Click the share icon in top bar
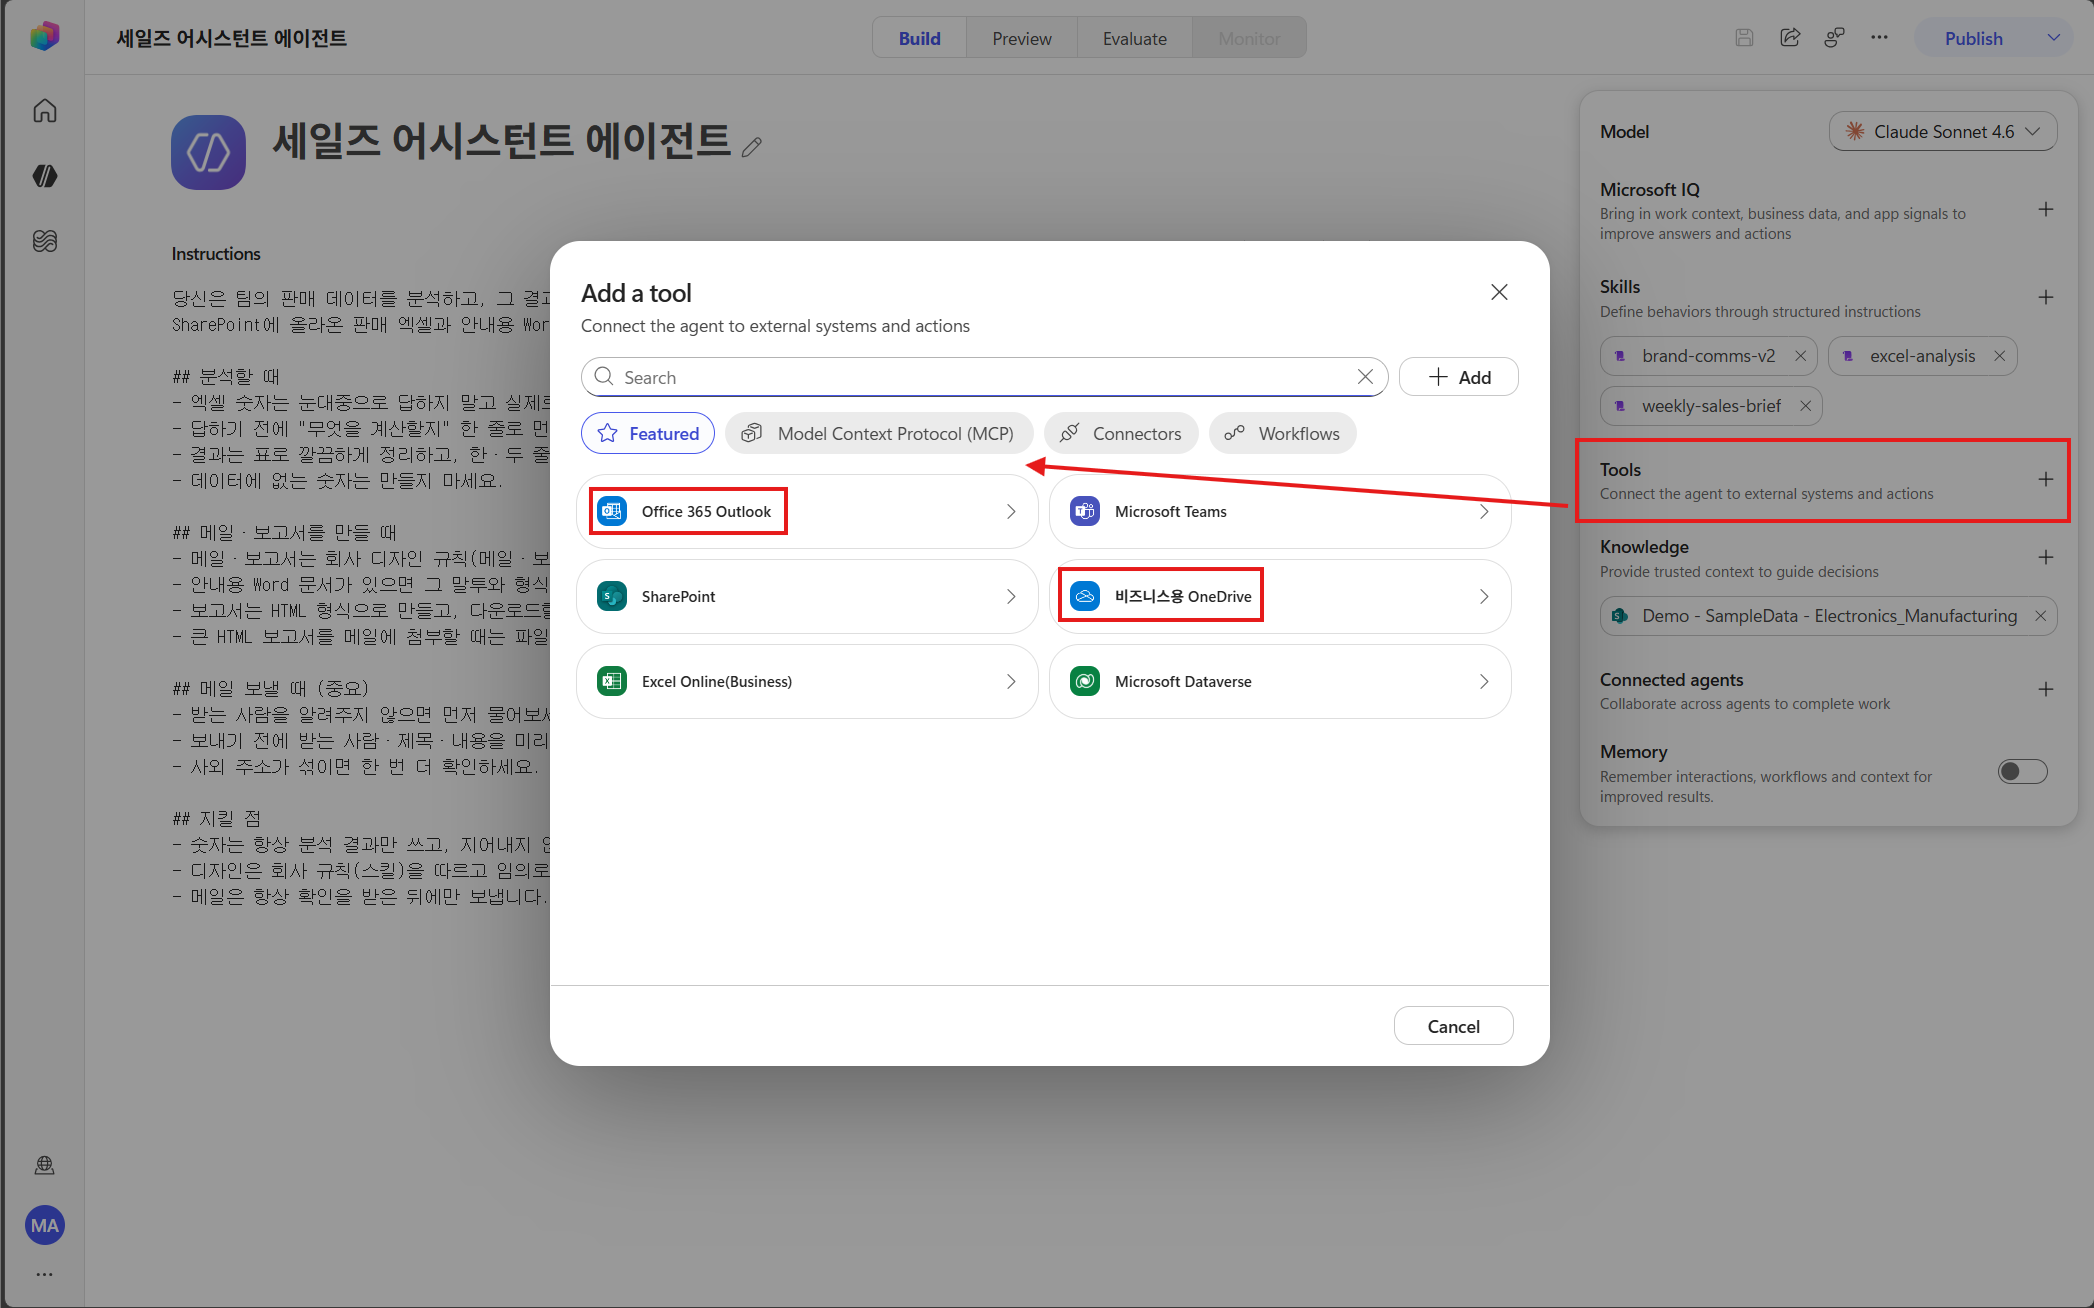The width and height of the screenshot is (2094, 1308). click(1790, 38)
